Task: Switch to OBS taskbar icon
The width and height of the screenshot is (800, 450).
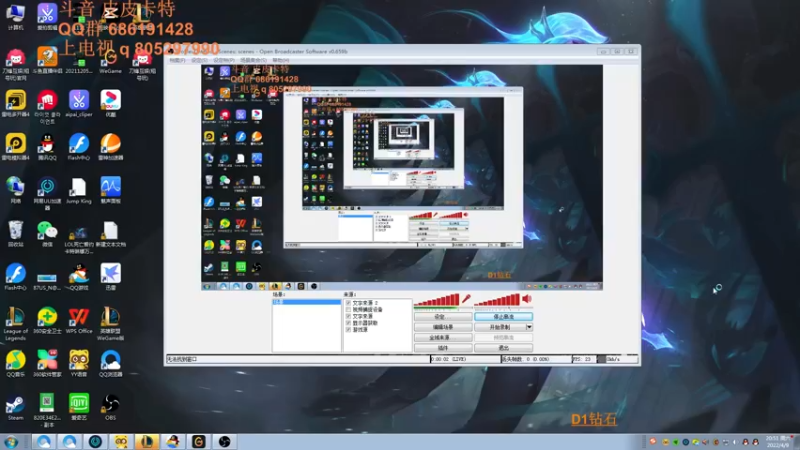Action: point(224,441)
